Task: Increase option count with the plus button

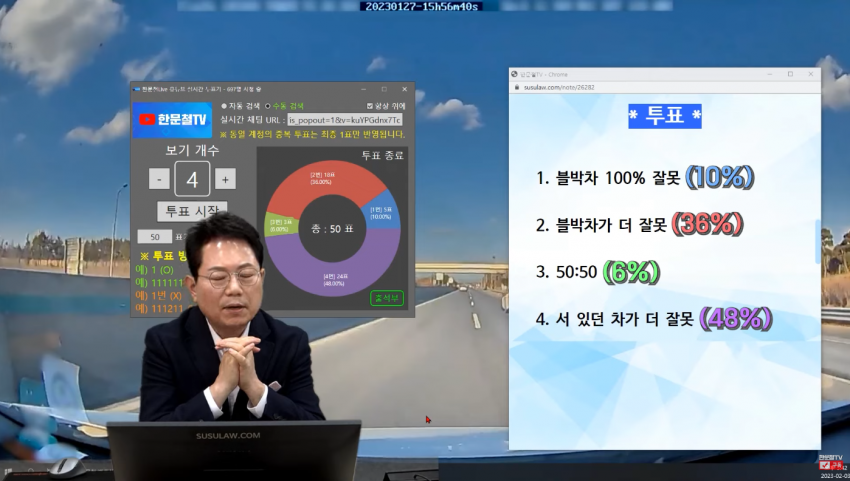Action: pyautogui.click(x=225, y=179)
